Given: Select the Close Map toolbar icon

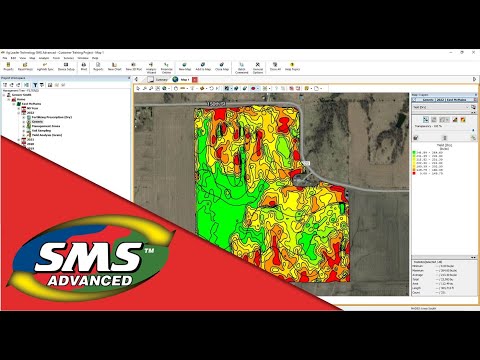Looking at the screenshot, I should pyautogui.click(x=222, y=66).
